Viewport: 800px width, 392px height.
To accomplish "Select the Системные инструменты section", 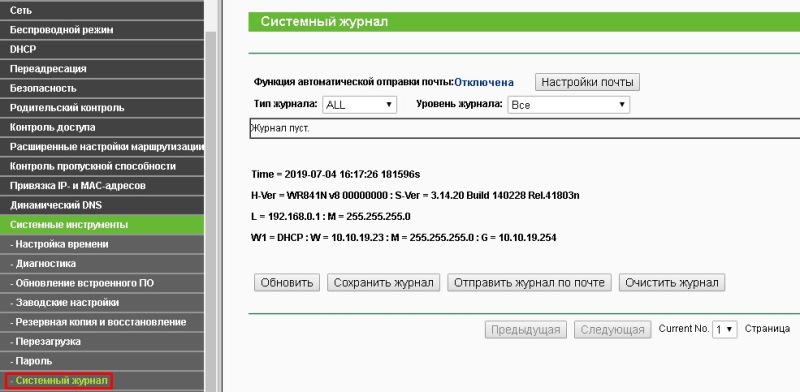I will (x=102, y=225).
